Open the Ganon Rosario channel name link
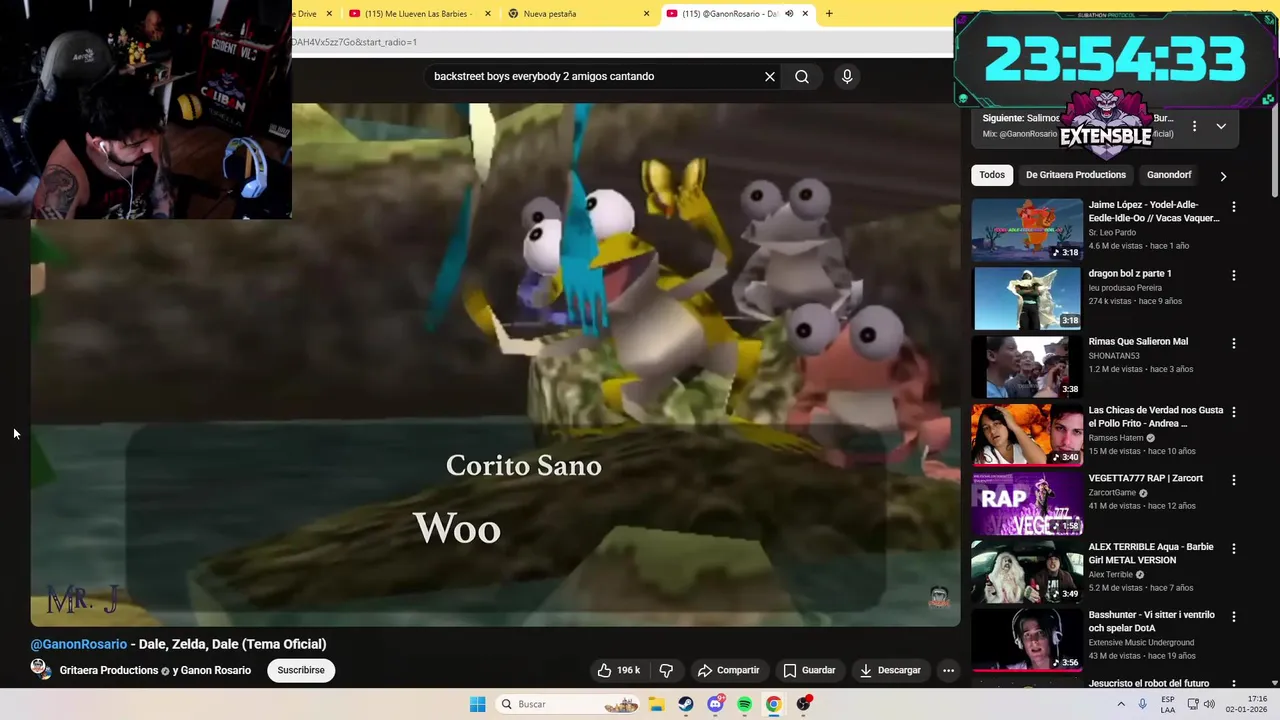Viewport: 1280px width, 720px height. (215, 670)
